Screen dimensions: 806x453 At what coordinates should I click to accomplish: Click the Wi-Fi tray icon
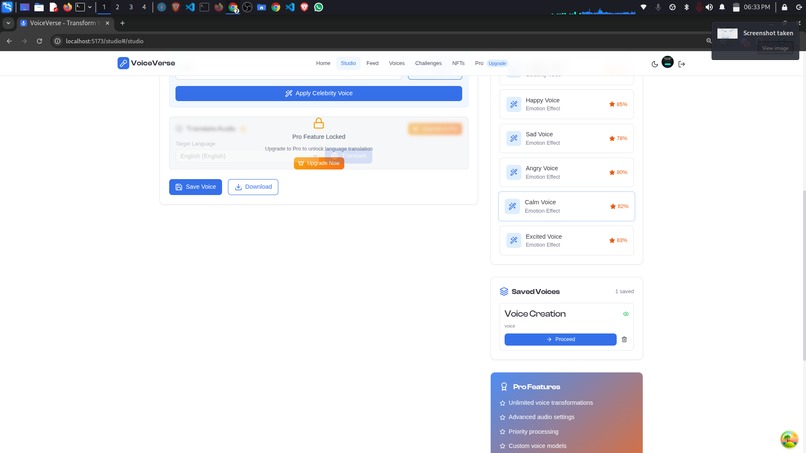click(x=644, y=7)
